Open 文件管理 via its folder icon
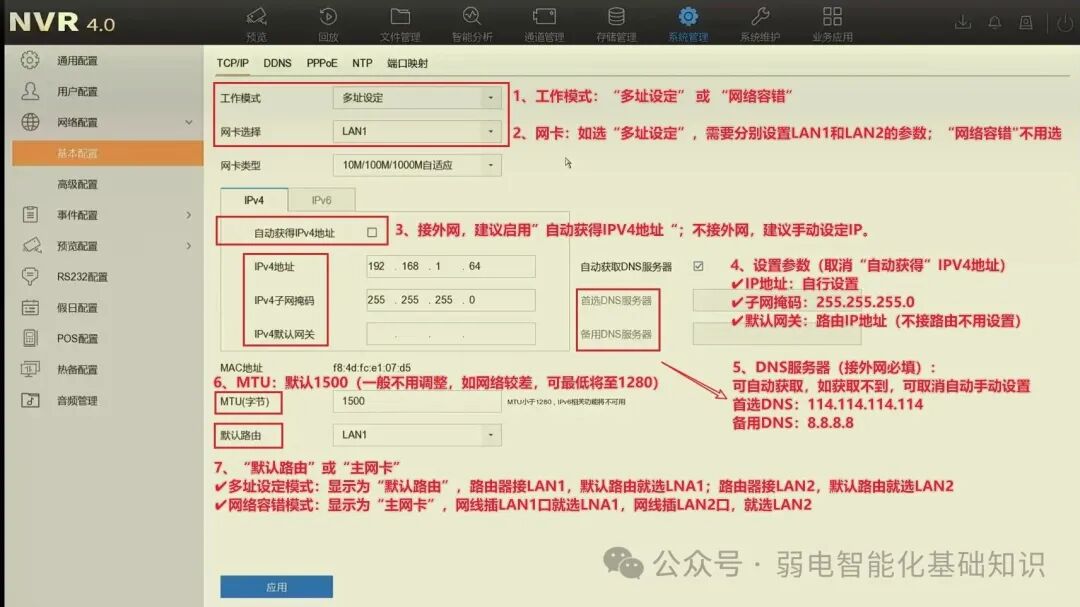1080x607 pixels. point(400,22)
